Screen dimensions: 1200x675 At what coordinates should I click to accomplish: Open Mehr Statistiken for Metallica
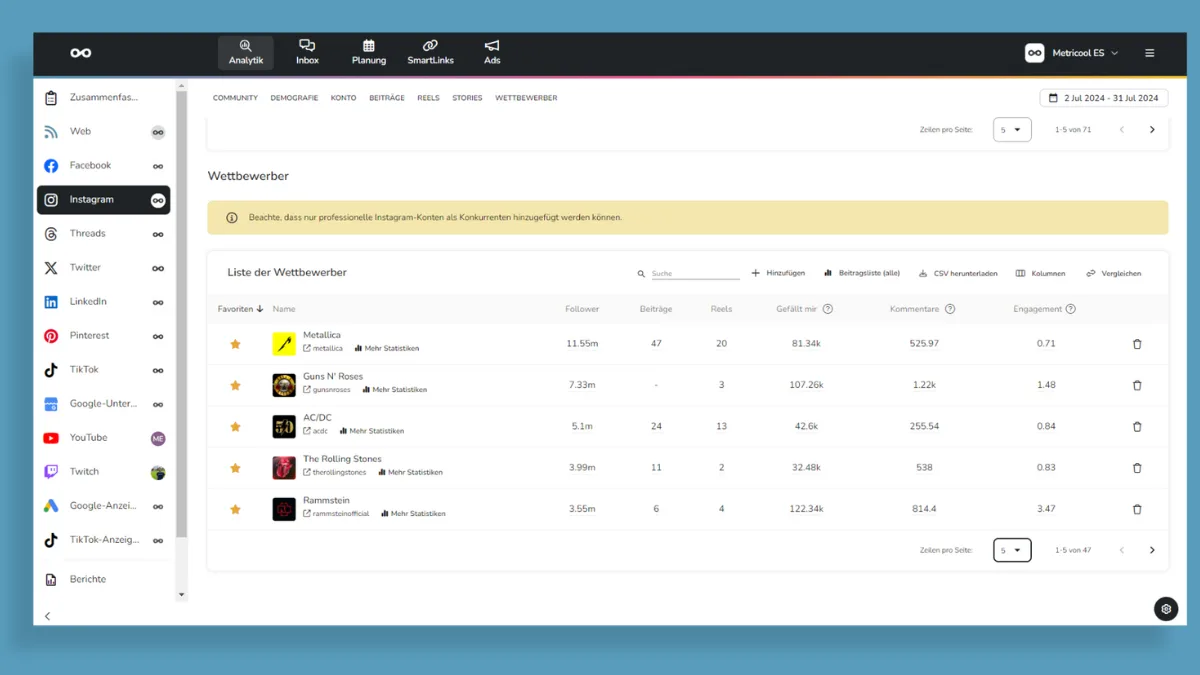click(x=387, y=349)
